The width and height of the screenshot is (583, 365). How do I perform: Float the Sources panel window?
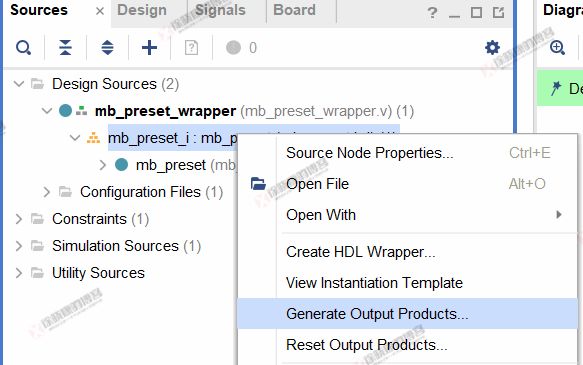(x=498, y=13)
